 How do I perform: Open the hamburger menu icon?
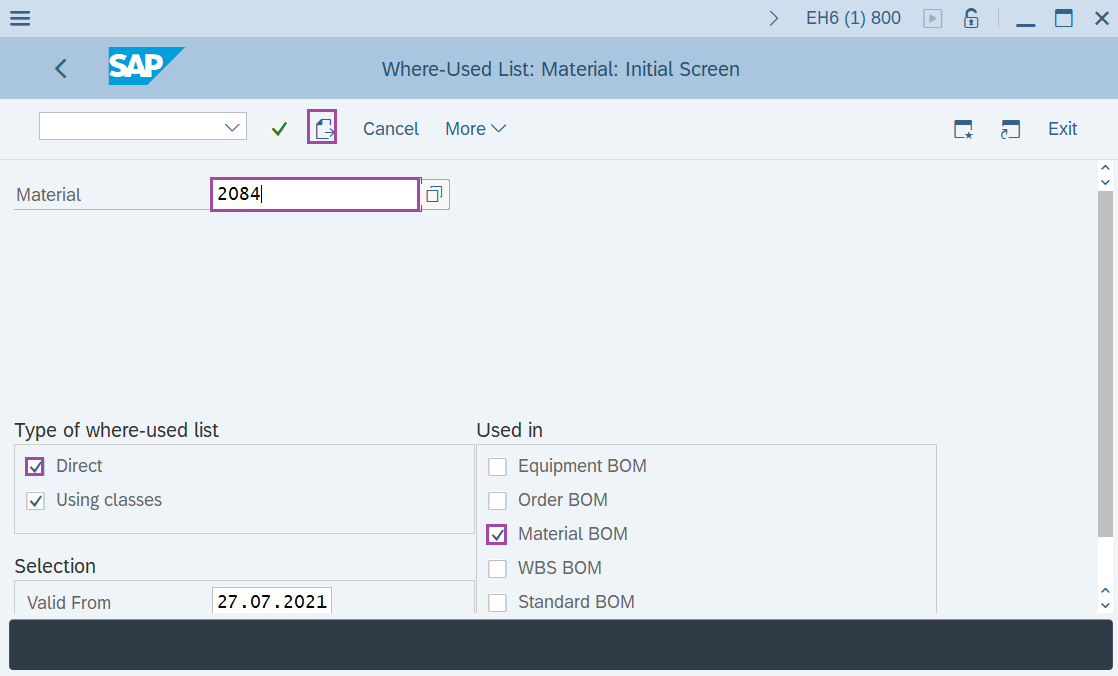point(20,17)
